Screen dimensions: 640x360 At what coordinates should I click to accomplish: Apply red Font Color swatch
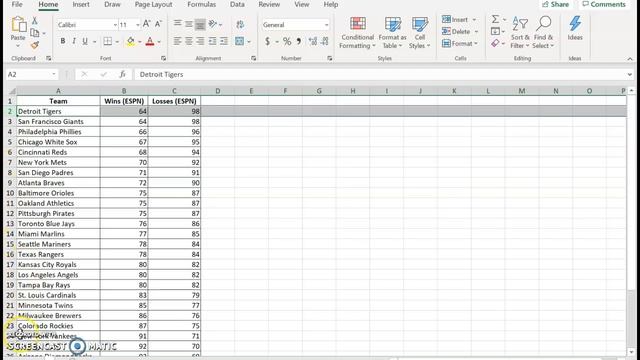150,41
